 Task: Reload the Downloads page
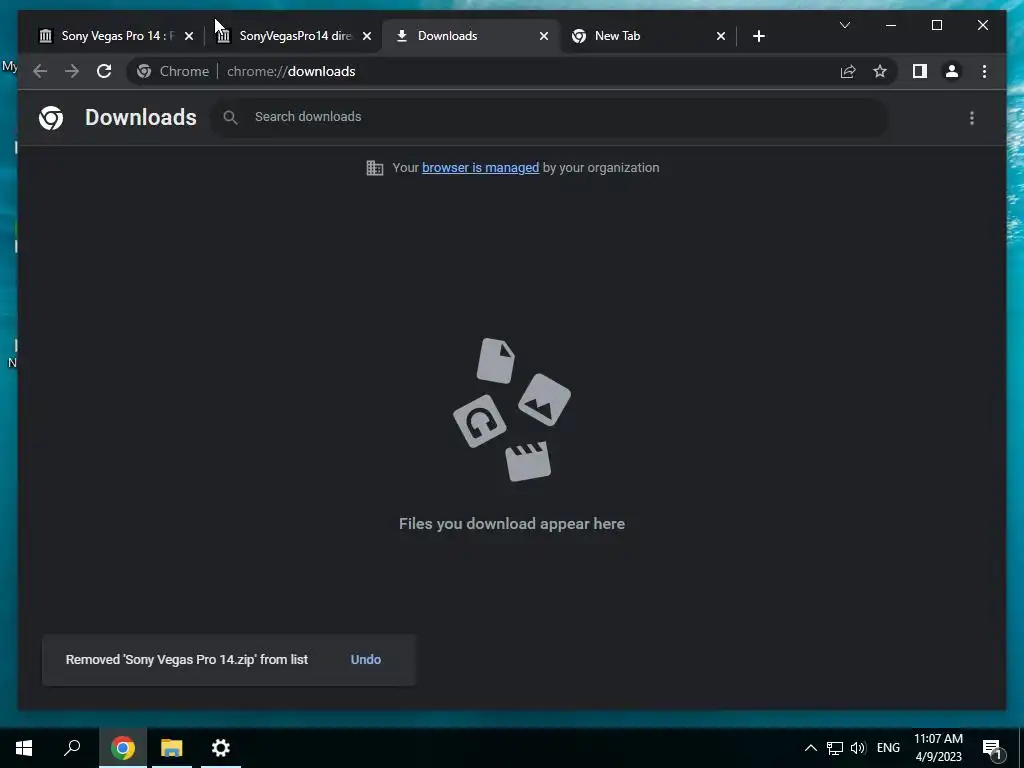tap(104, 71)
